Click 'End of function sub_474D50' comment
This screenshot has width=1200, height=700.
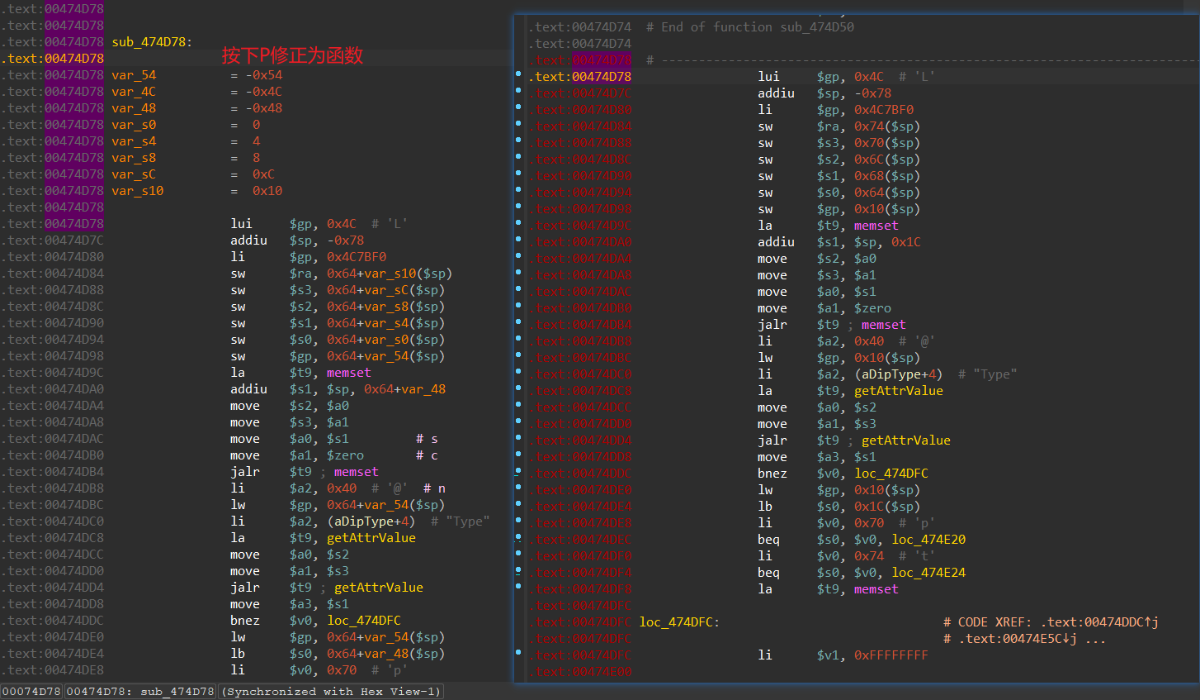click(750, 27)
